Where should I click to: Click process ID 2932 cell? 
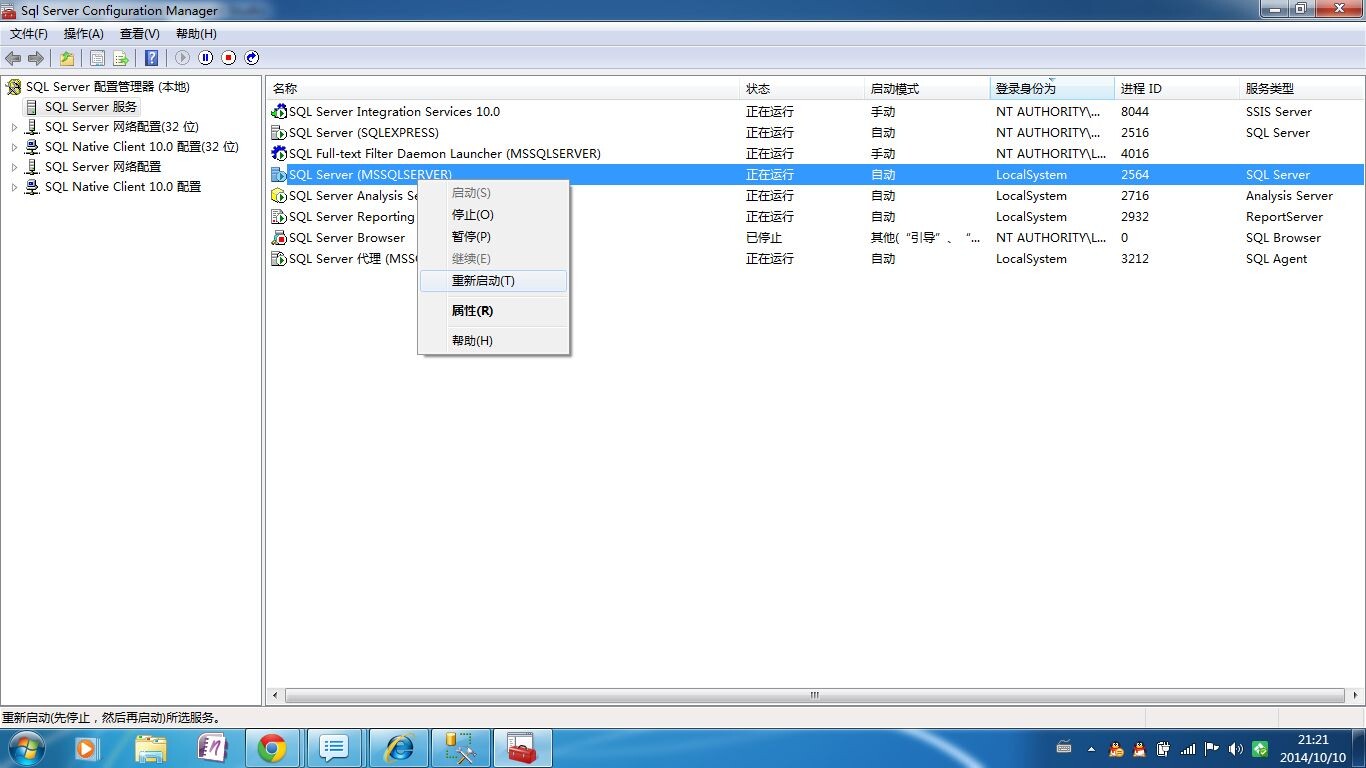pos(1135,217)
